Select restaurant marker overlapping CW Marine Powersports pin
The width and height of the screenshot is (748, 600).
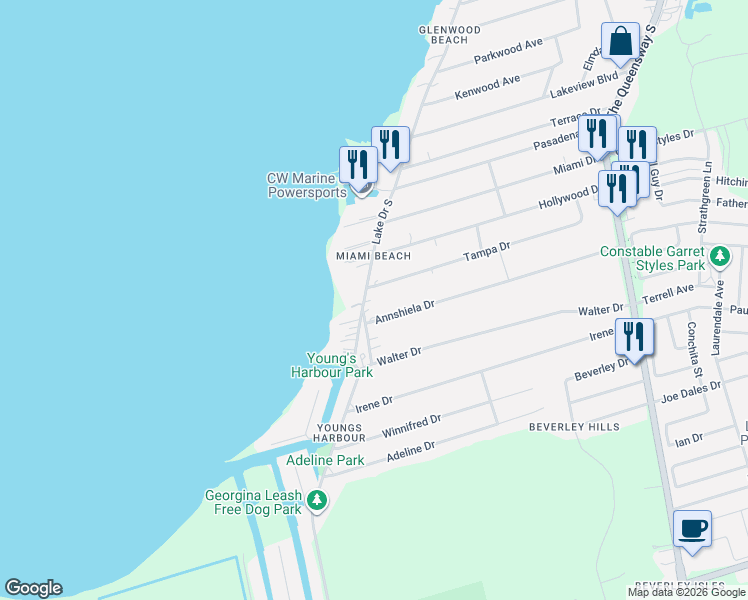point(358,166)
